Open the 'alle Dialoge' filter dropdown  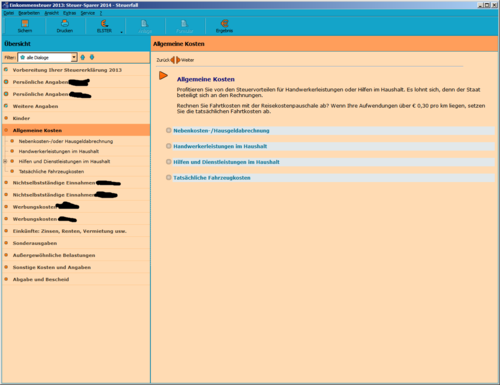tap(74, 57)
